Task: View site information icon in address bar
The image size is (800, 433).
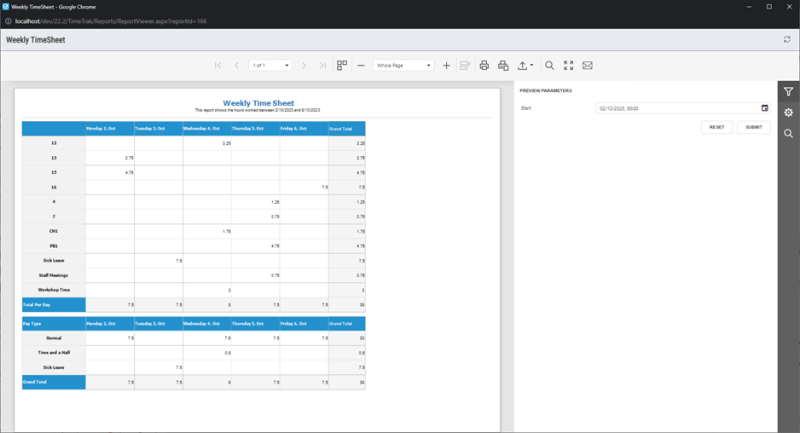Action: point(8,21)
